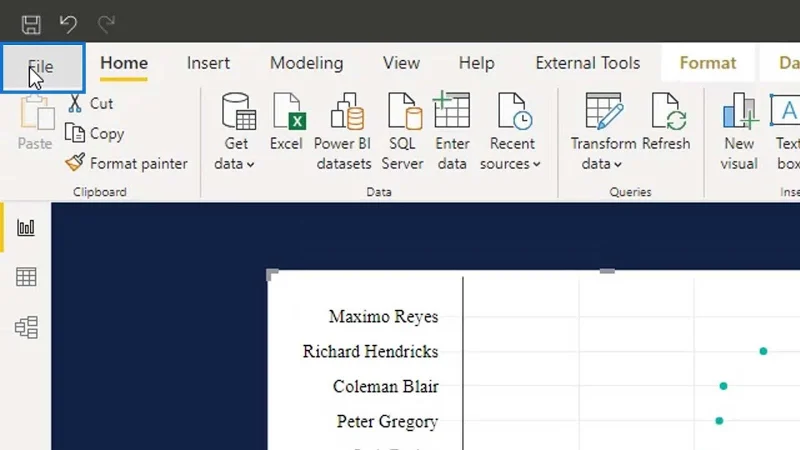Switch to Report view in sidebar
The image size is (800, 450).
26,228
